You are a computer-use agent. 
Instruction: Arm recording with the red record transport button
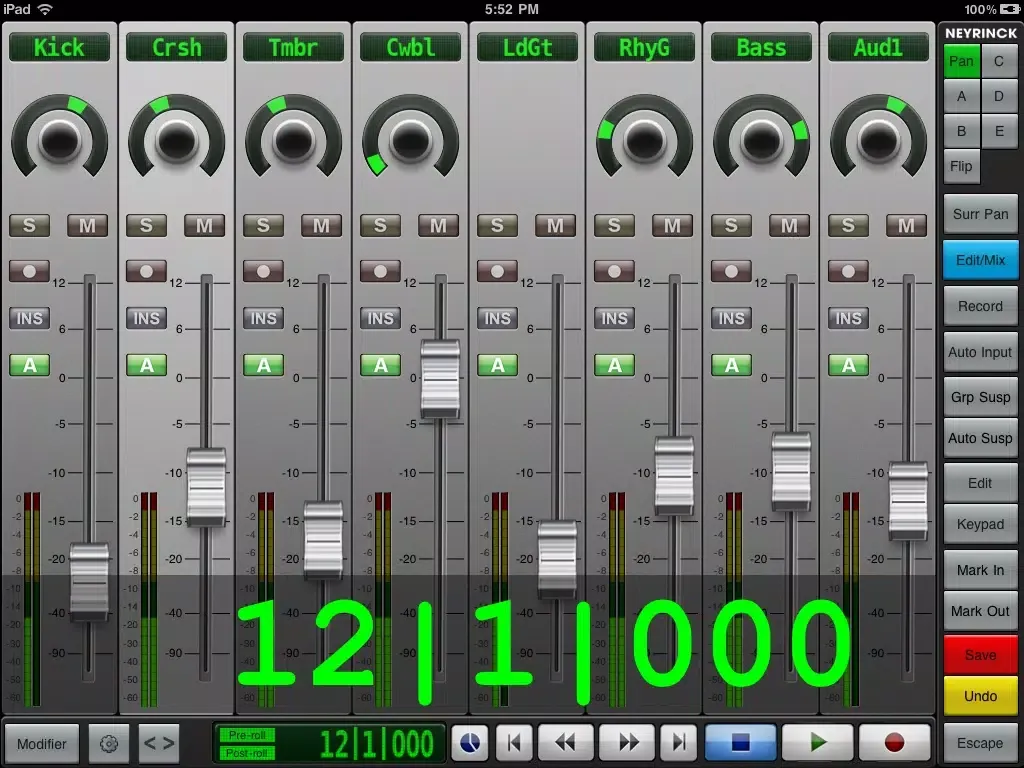click(x=894, y=743)
